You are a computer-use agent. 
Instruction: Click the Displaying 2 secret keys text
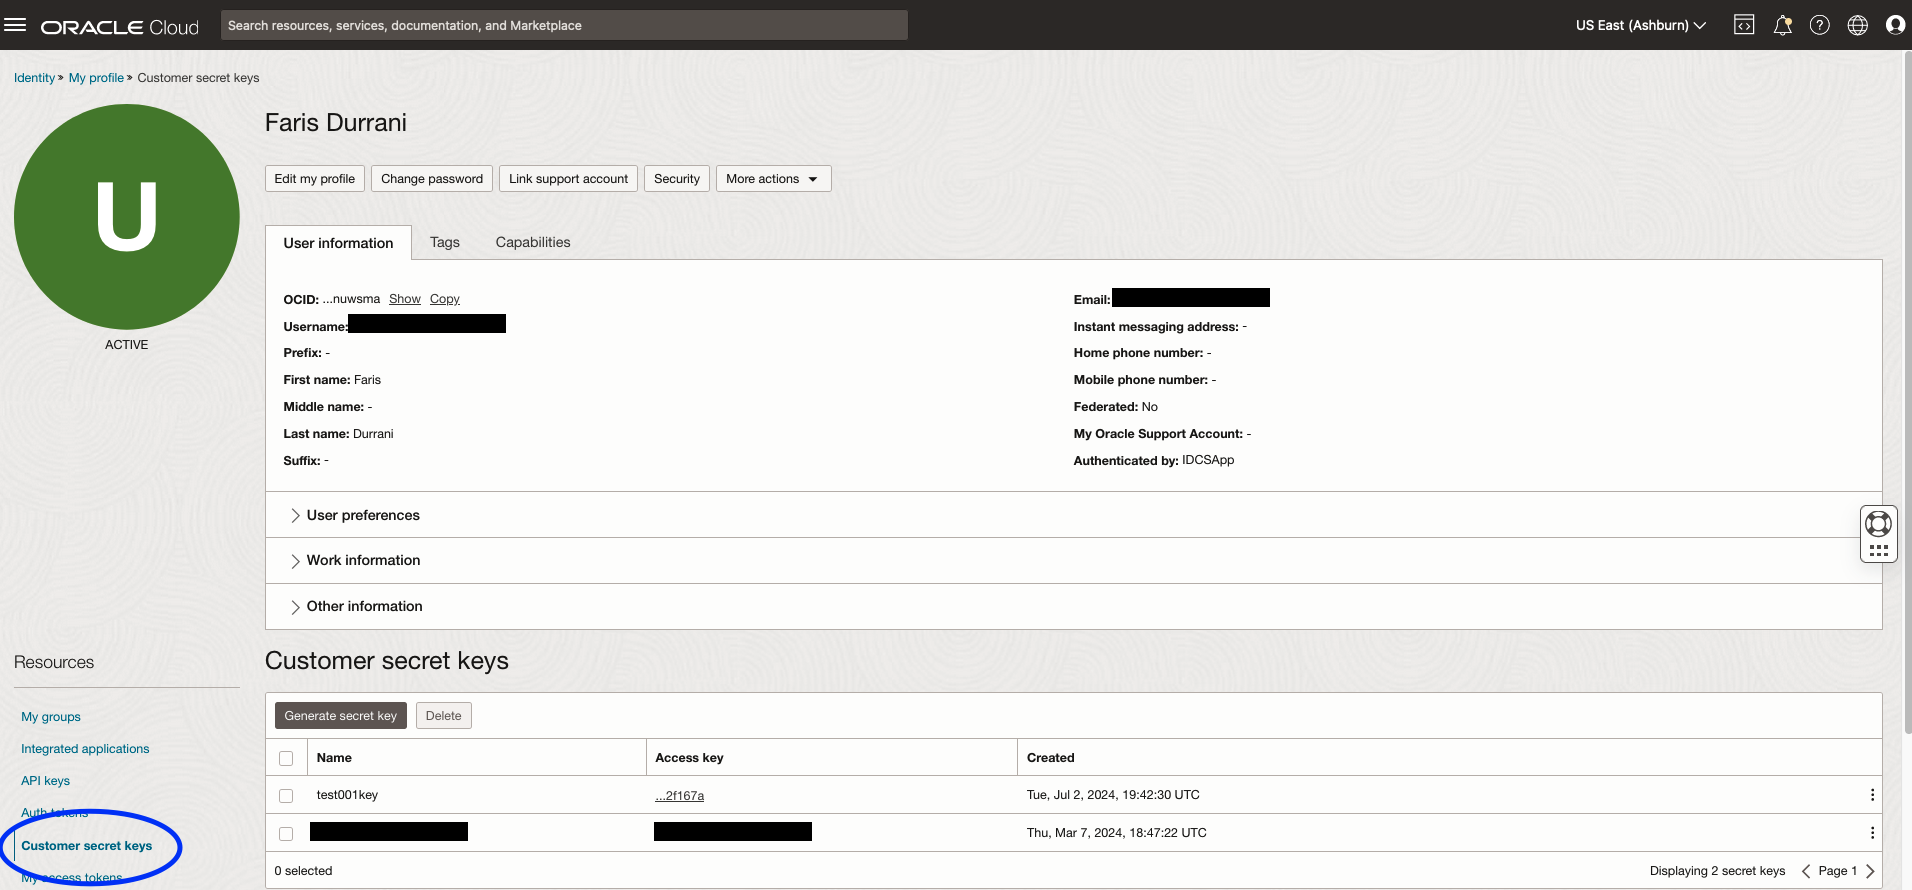[x=1717, y=871]
